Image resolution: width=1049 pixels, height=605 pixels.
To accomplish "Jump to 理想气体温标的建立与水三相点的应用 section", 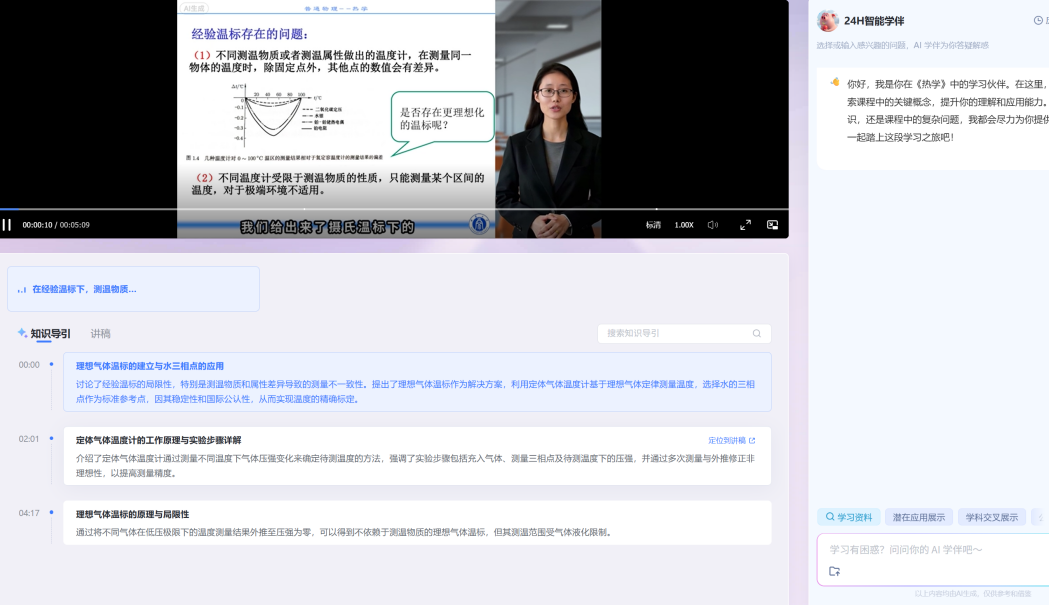I will coord(150,366).
